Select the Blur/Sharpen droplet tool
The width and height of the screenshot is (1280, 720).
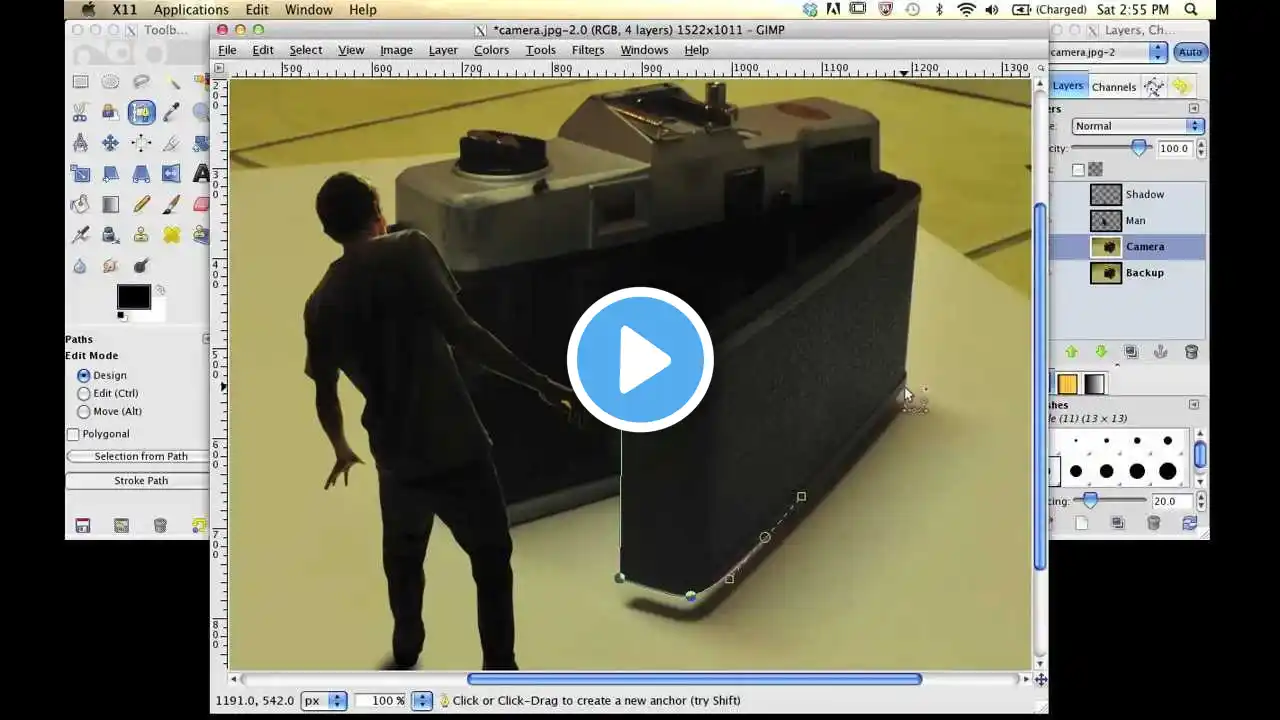pos(80,266)
